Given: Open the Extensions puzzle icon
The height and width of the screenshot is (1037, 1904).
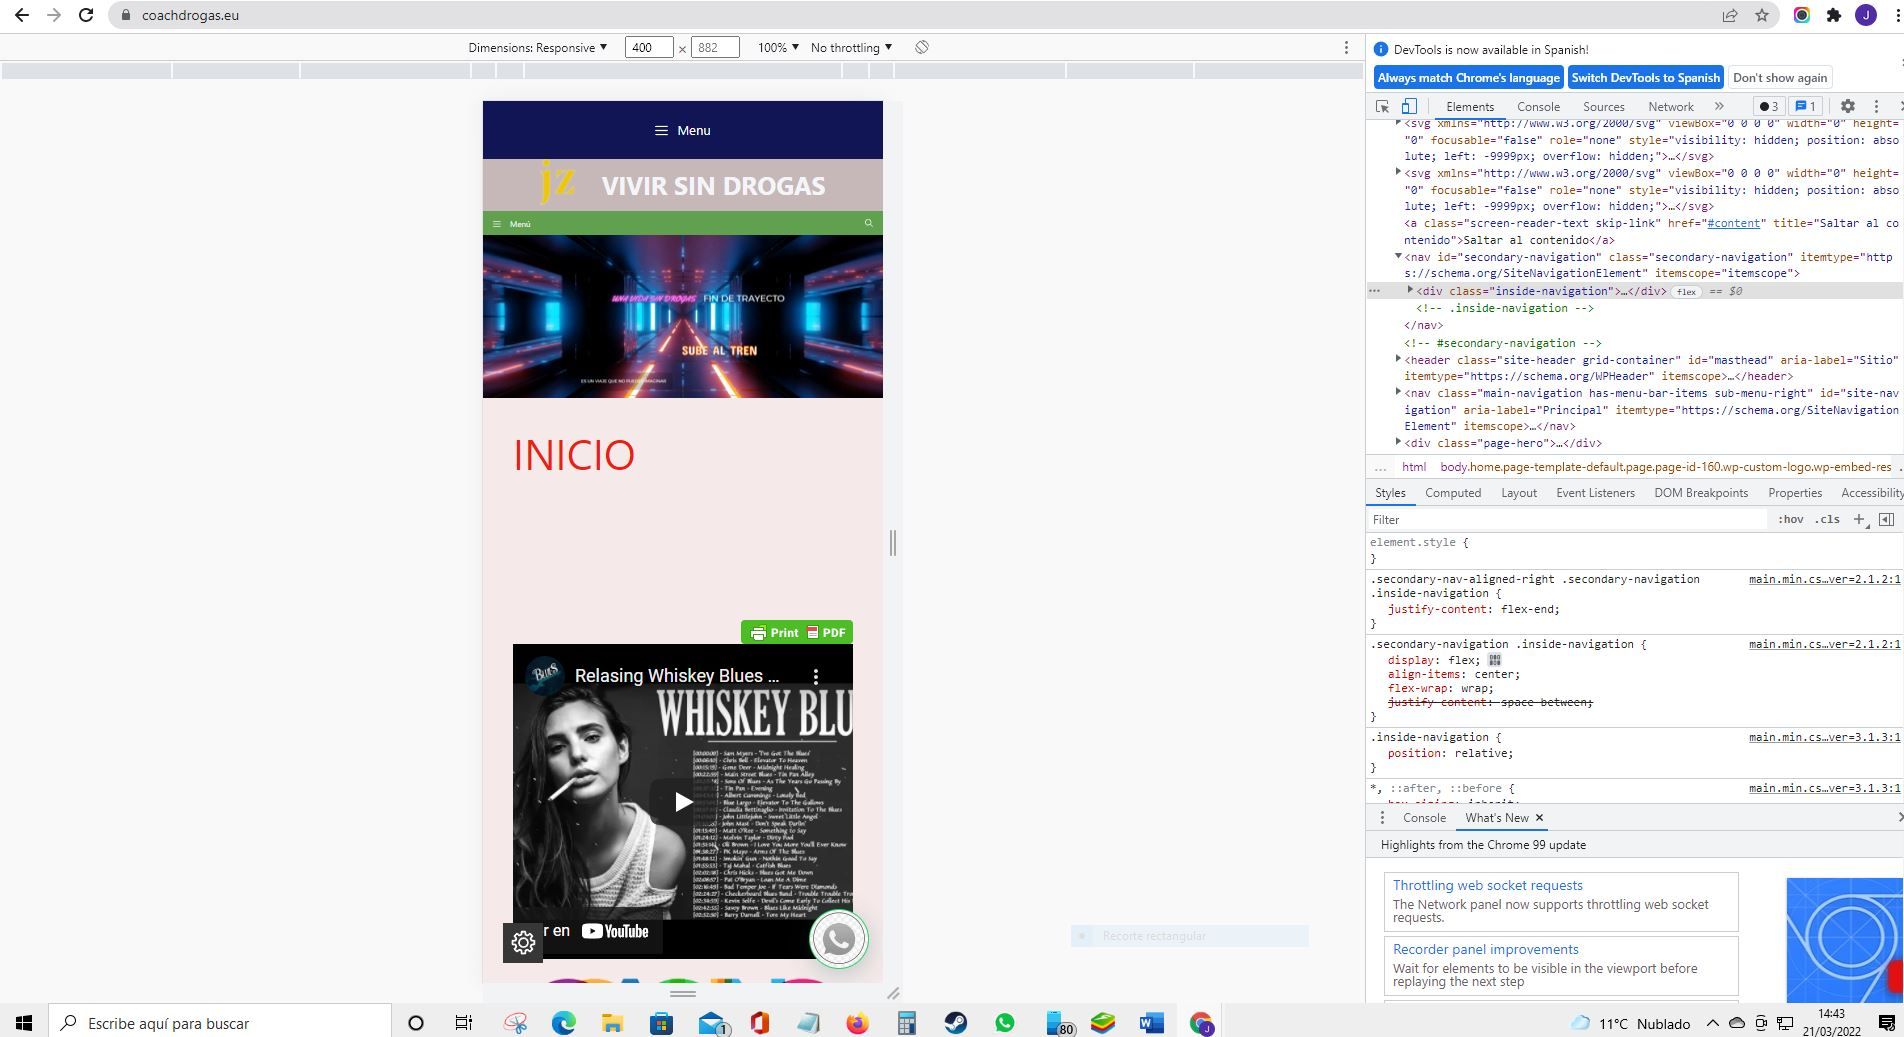Looking at the screenshot, I should [x=1834, y=15].
